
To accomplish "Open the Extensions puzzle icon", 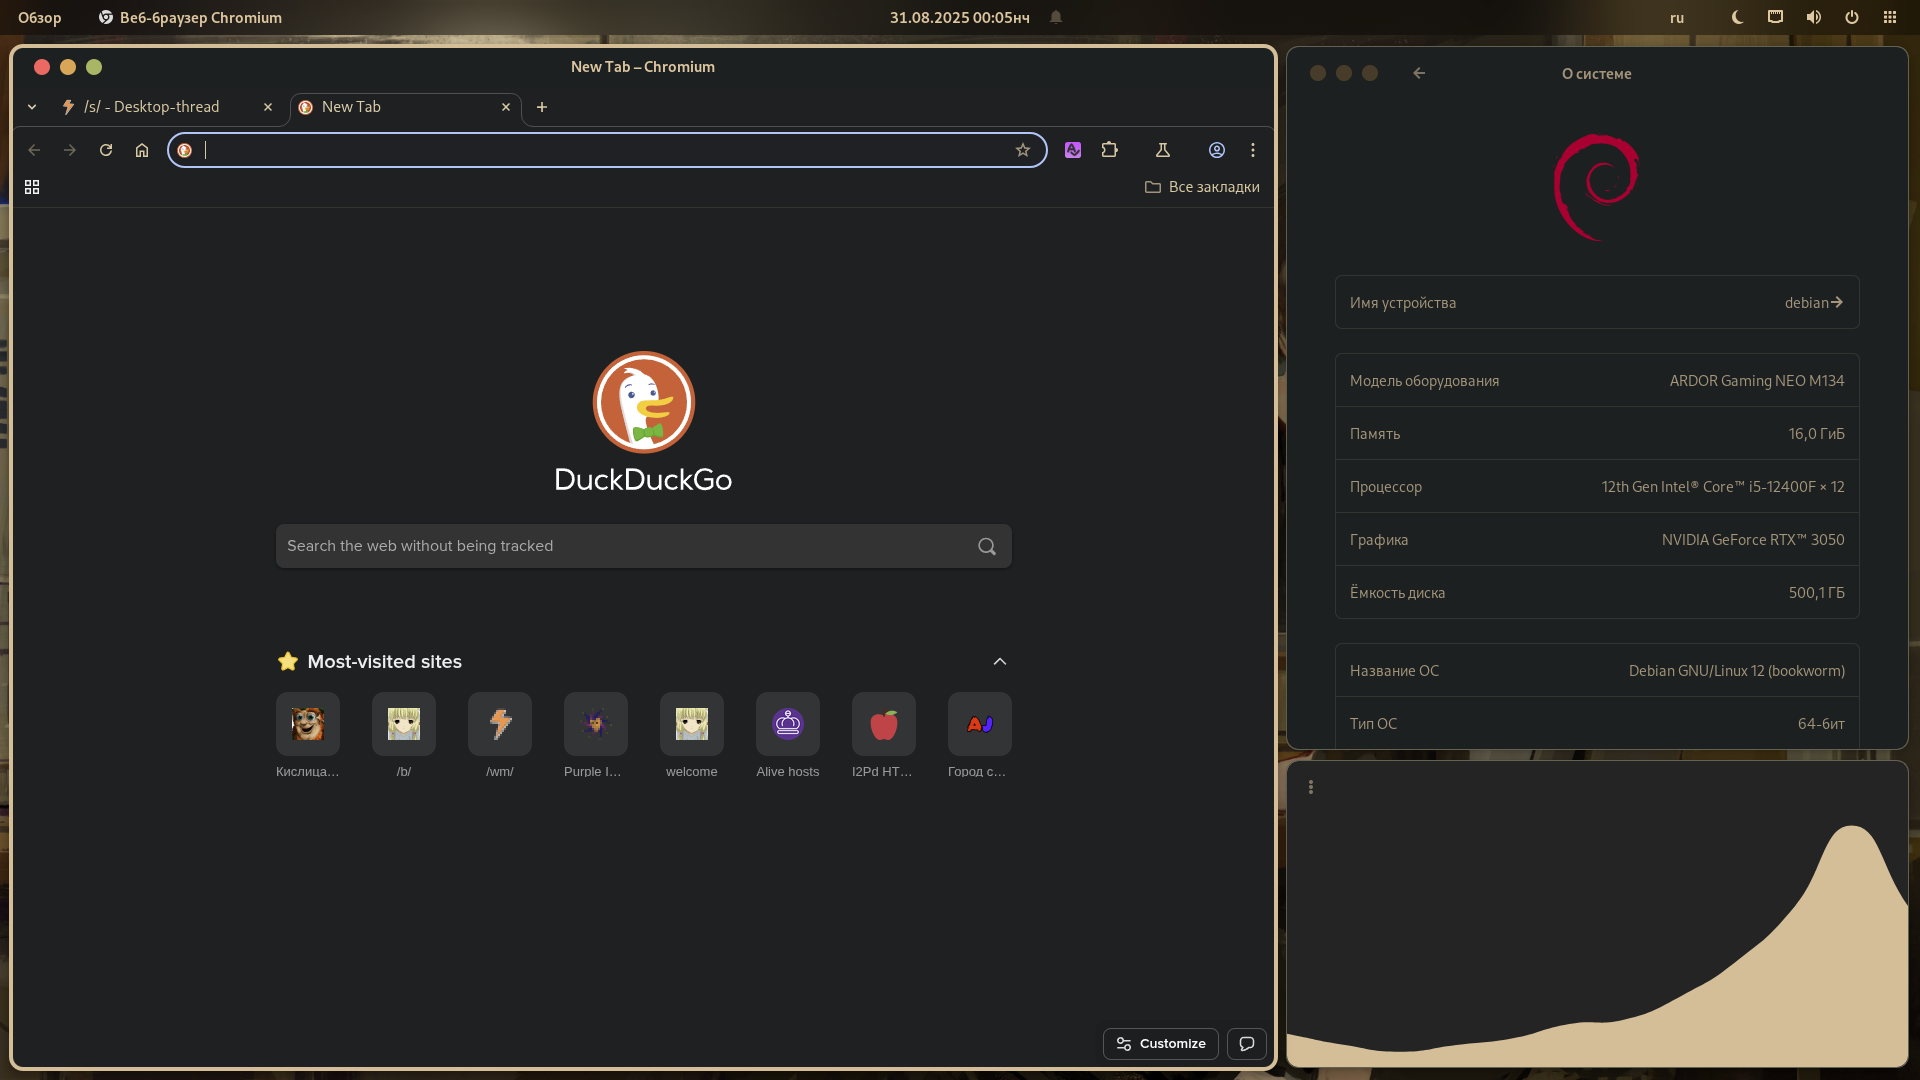I will point(1110,150).
